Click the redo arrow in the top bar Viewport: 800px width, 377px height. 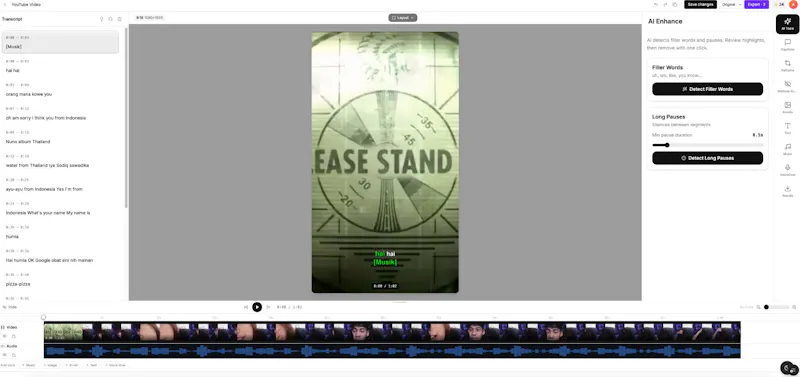(665, 5)
